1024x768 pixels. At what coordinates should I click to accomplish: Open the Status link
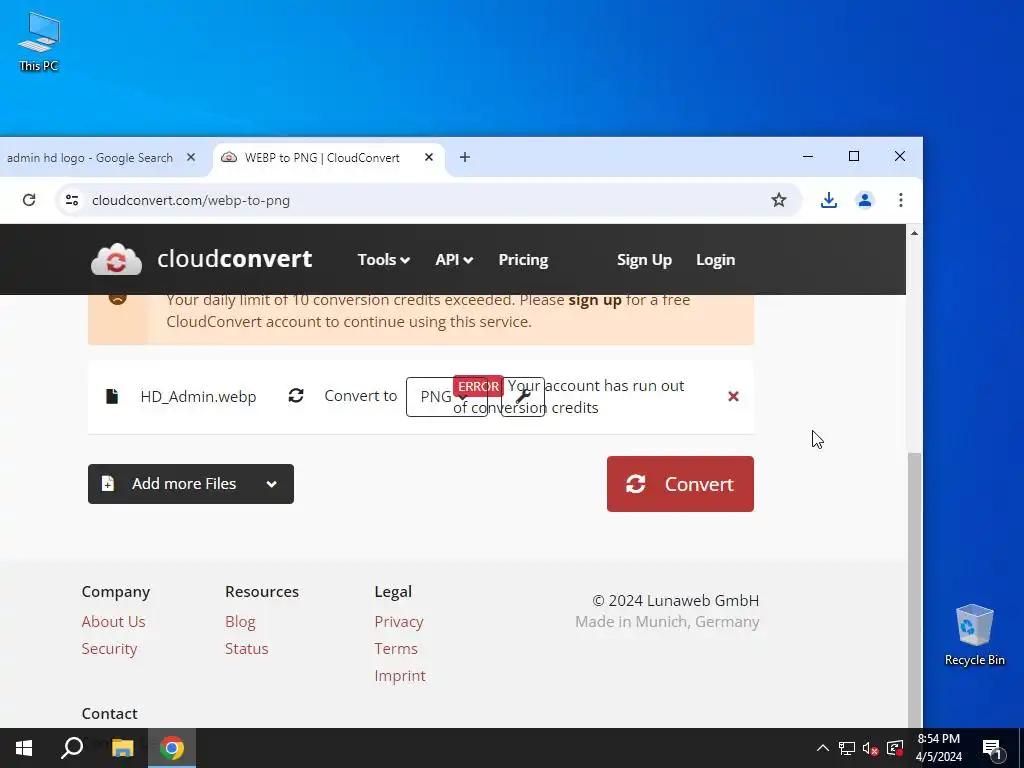[247, 648]
